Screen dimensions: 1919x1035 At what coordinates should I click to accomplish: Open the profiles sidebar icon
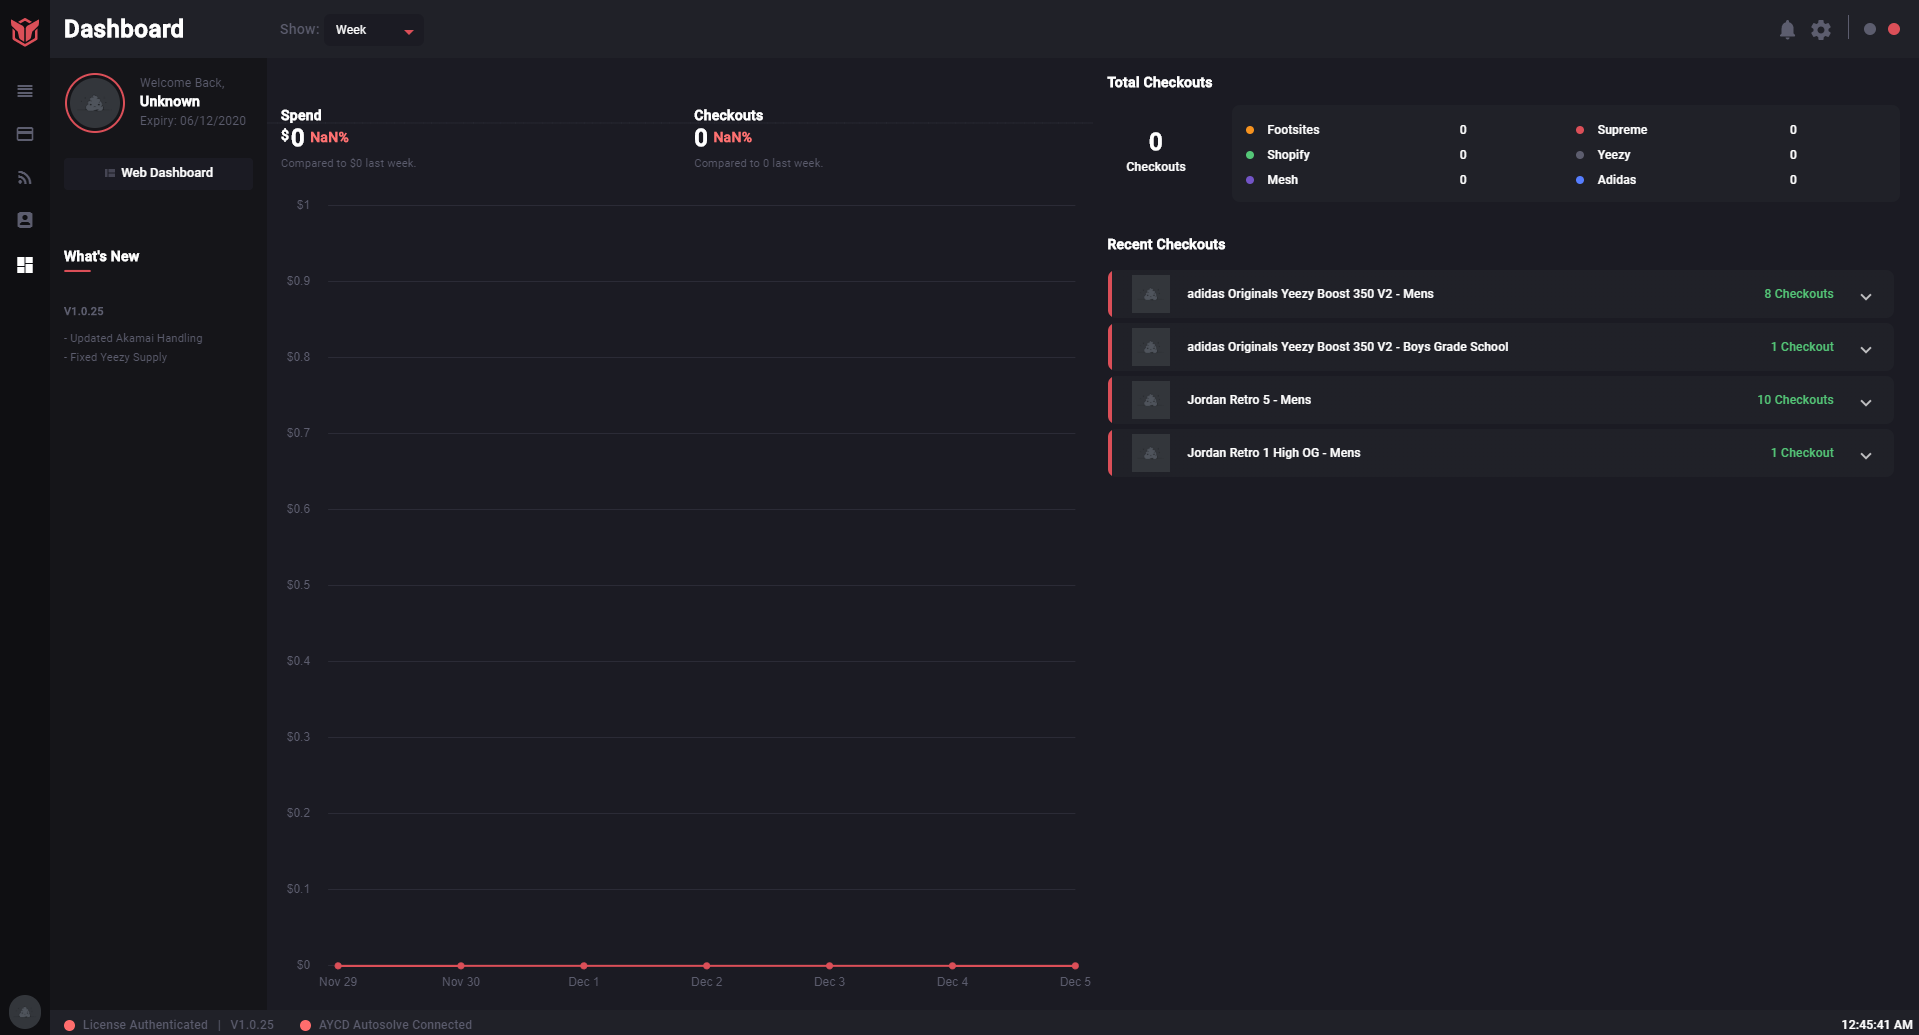point(25,220)
